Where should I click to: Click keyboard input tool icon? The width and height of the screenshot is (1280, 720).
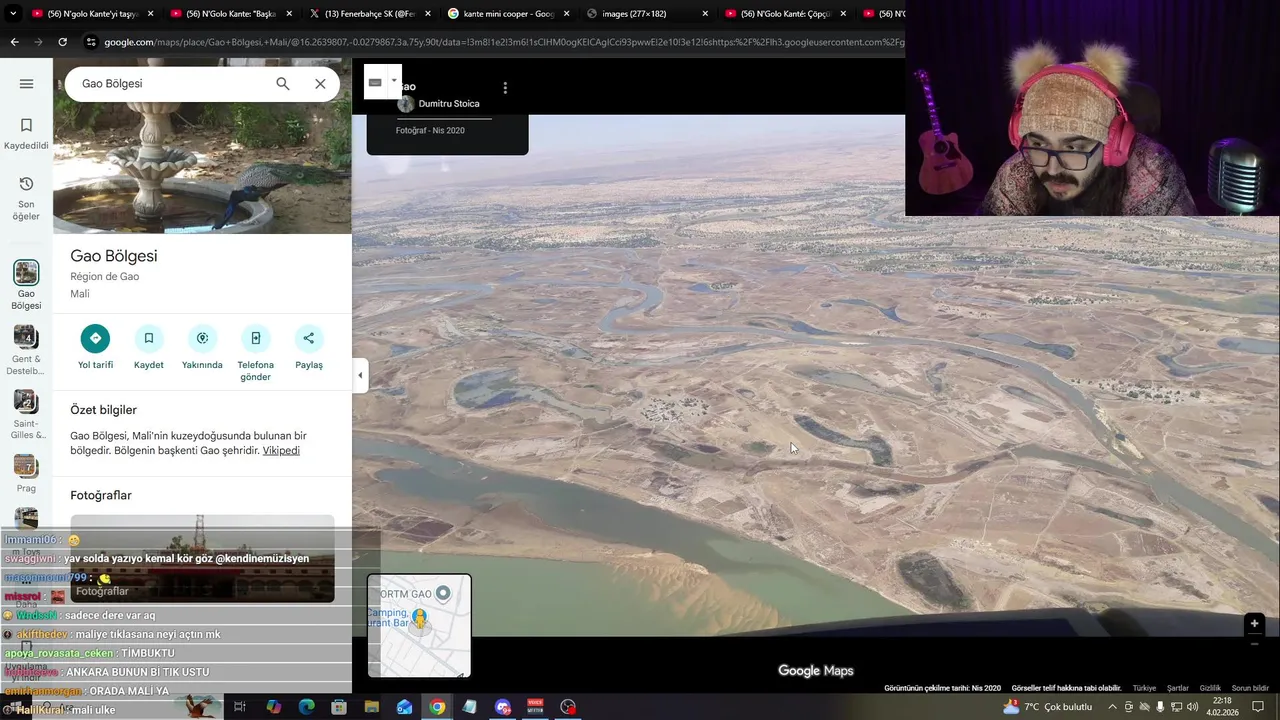375,82
